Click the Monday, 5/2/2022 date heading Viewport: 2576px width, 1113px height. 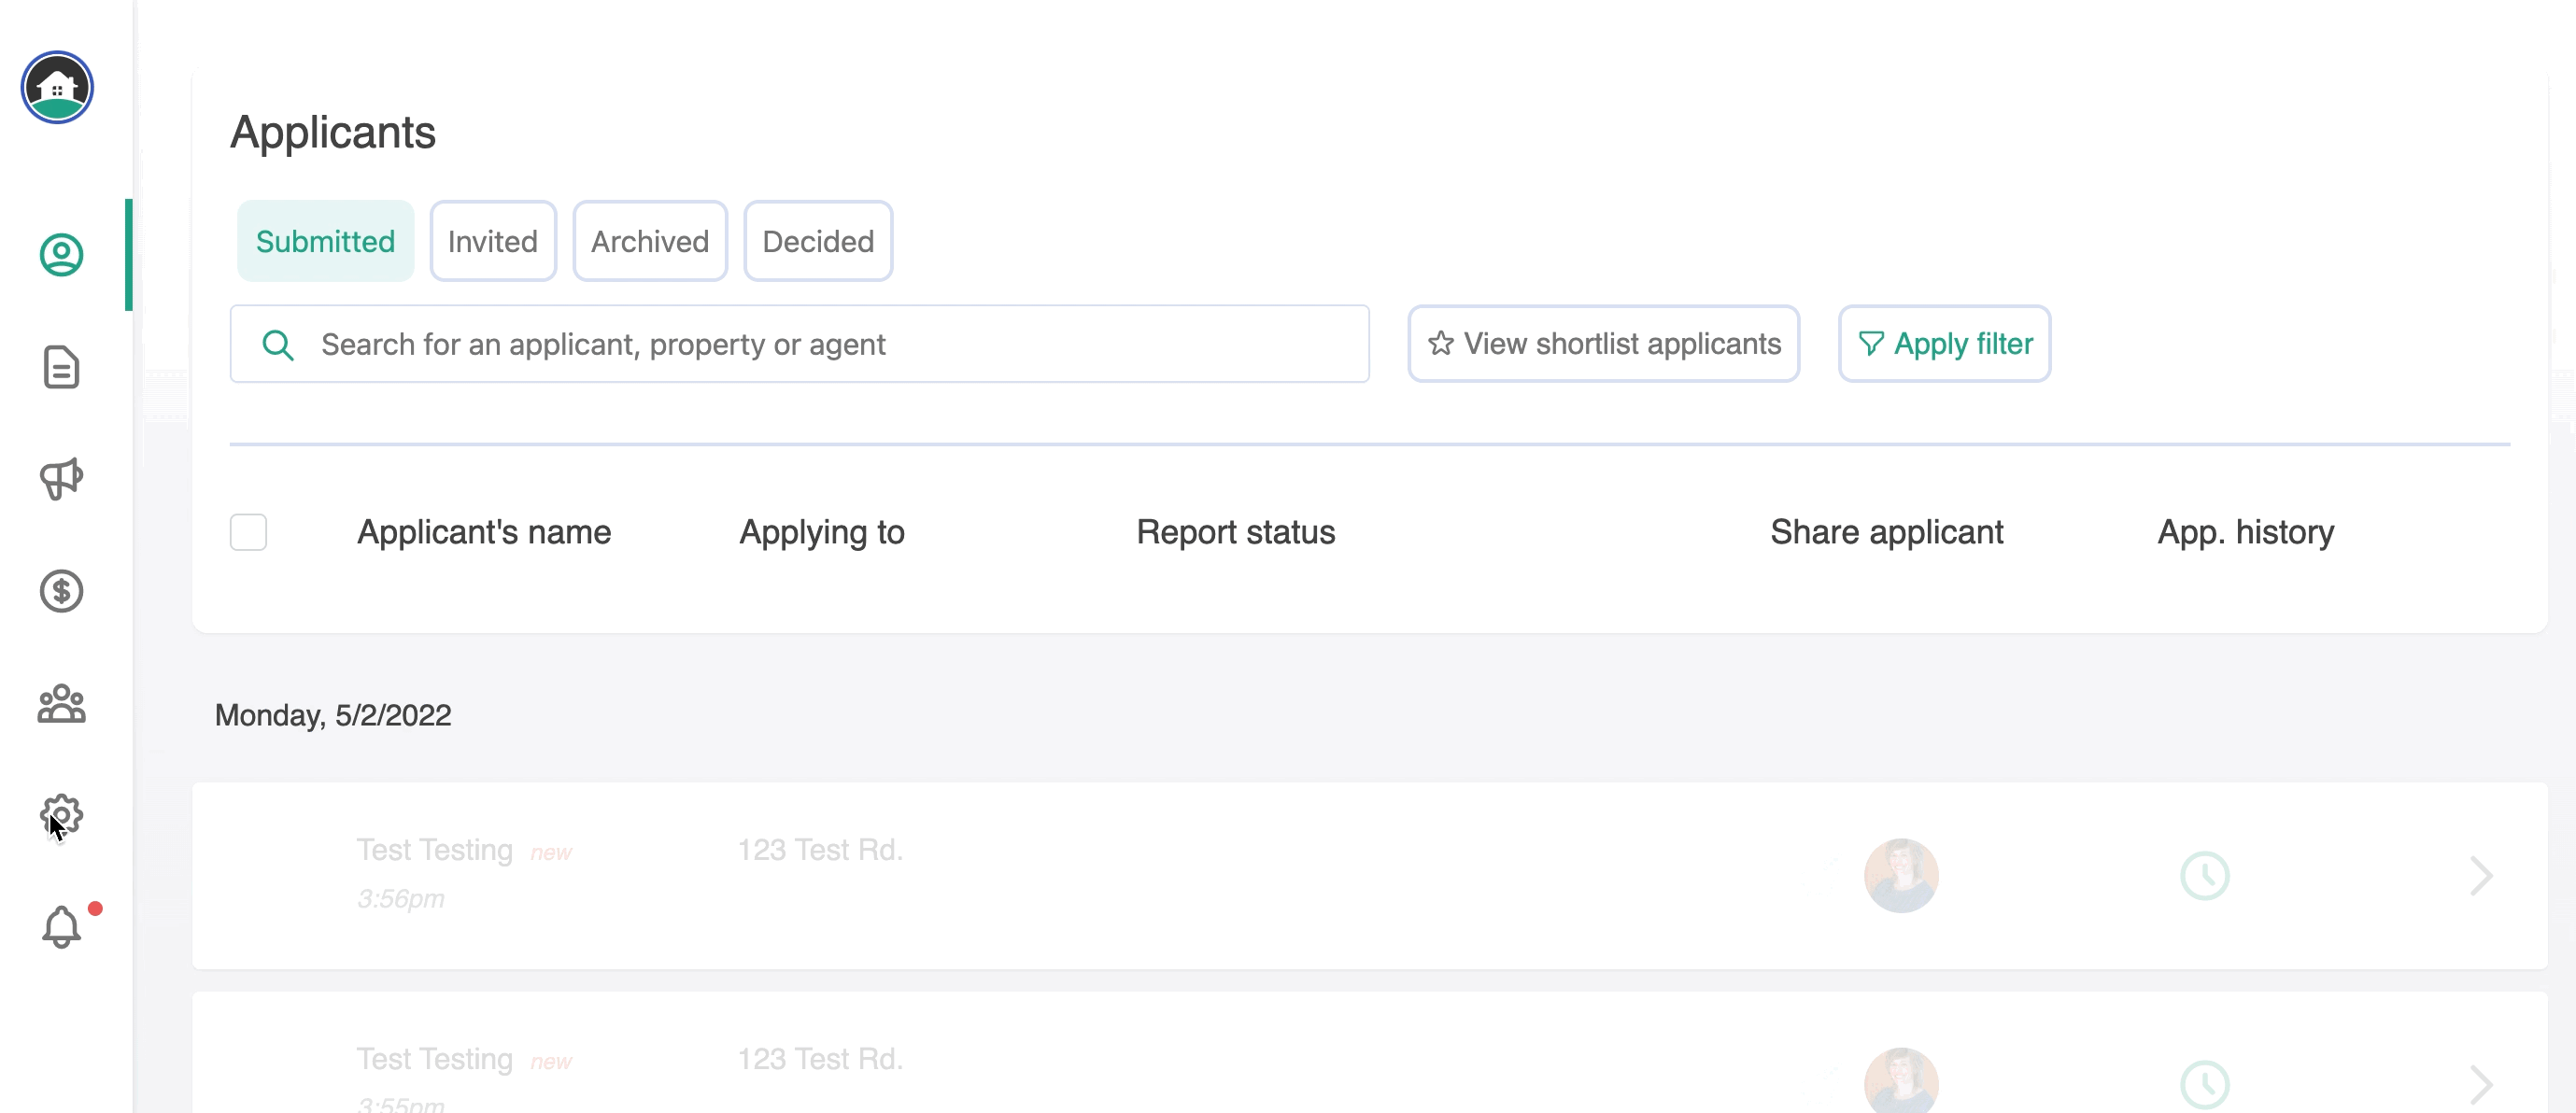[333, 715]
